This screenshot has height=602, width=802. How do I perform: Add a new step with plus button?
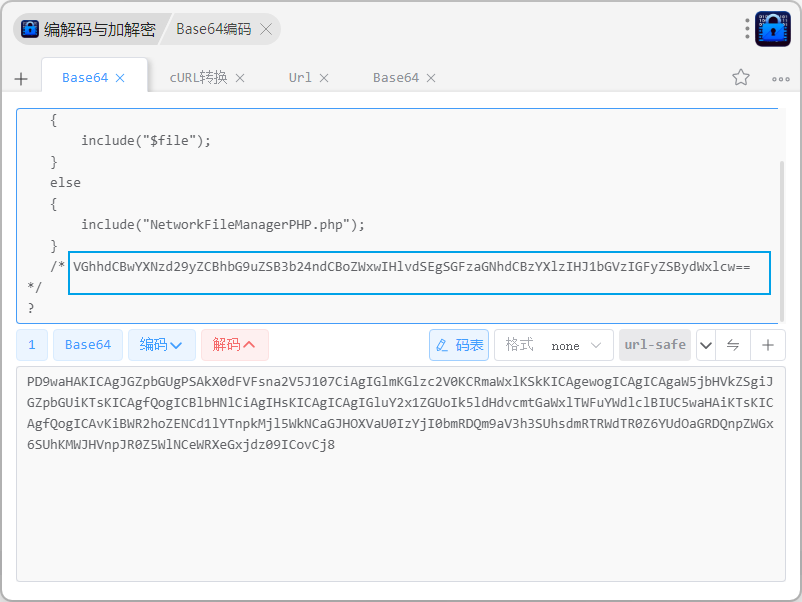click(x=768, y=345)
